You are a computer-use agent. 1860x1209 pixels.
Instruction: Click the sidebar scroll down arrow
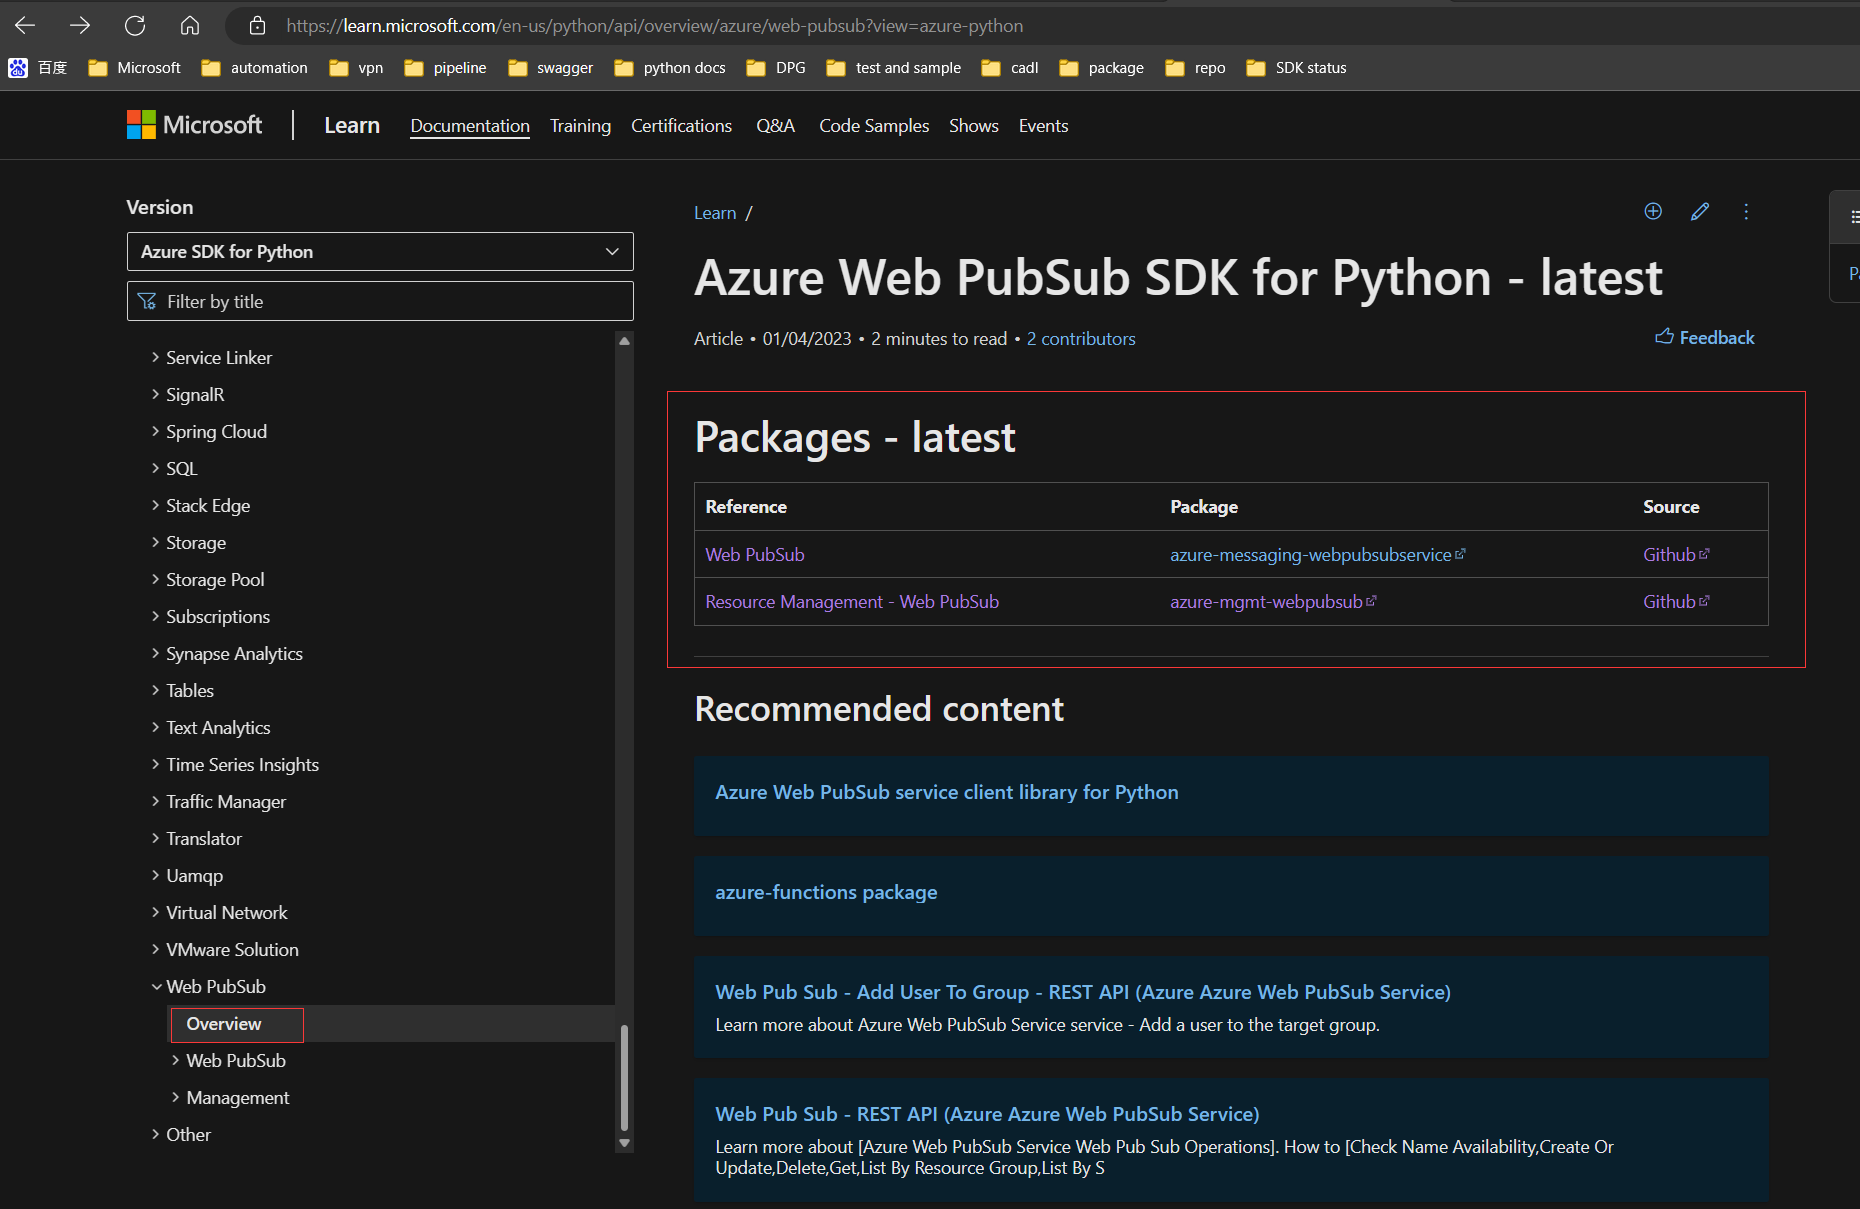625,1143
